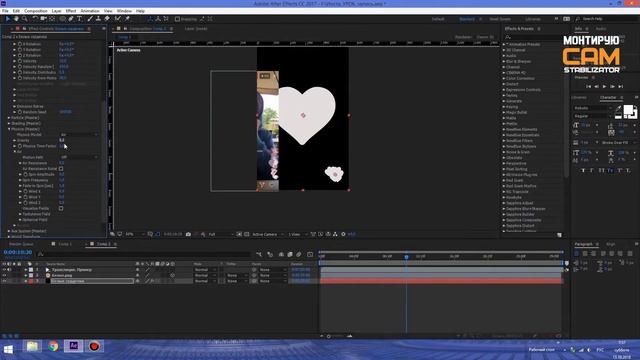The height and width of the screenshot is (360, 640).
Task: Toggle Air Resistance Rotation checkbox
Action: 61,169
